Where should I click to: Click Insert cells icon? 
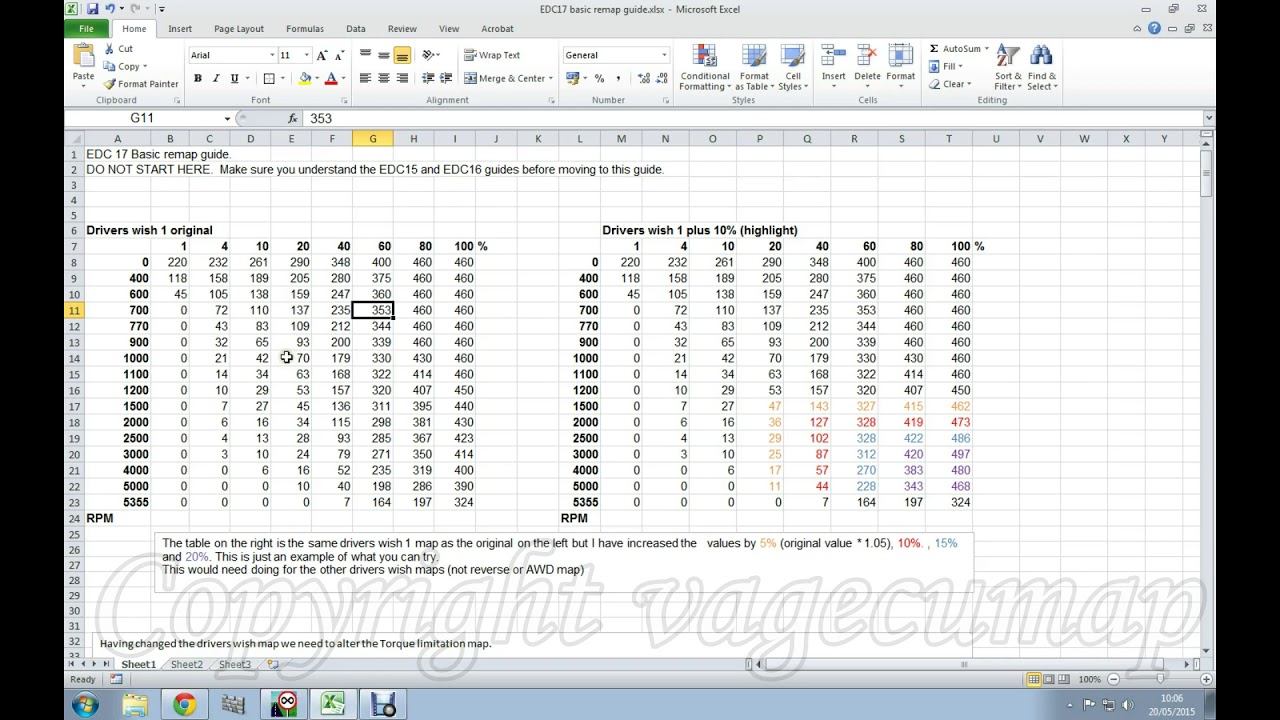833,56
